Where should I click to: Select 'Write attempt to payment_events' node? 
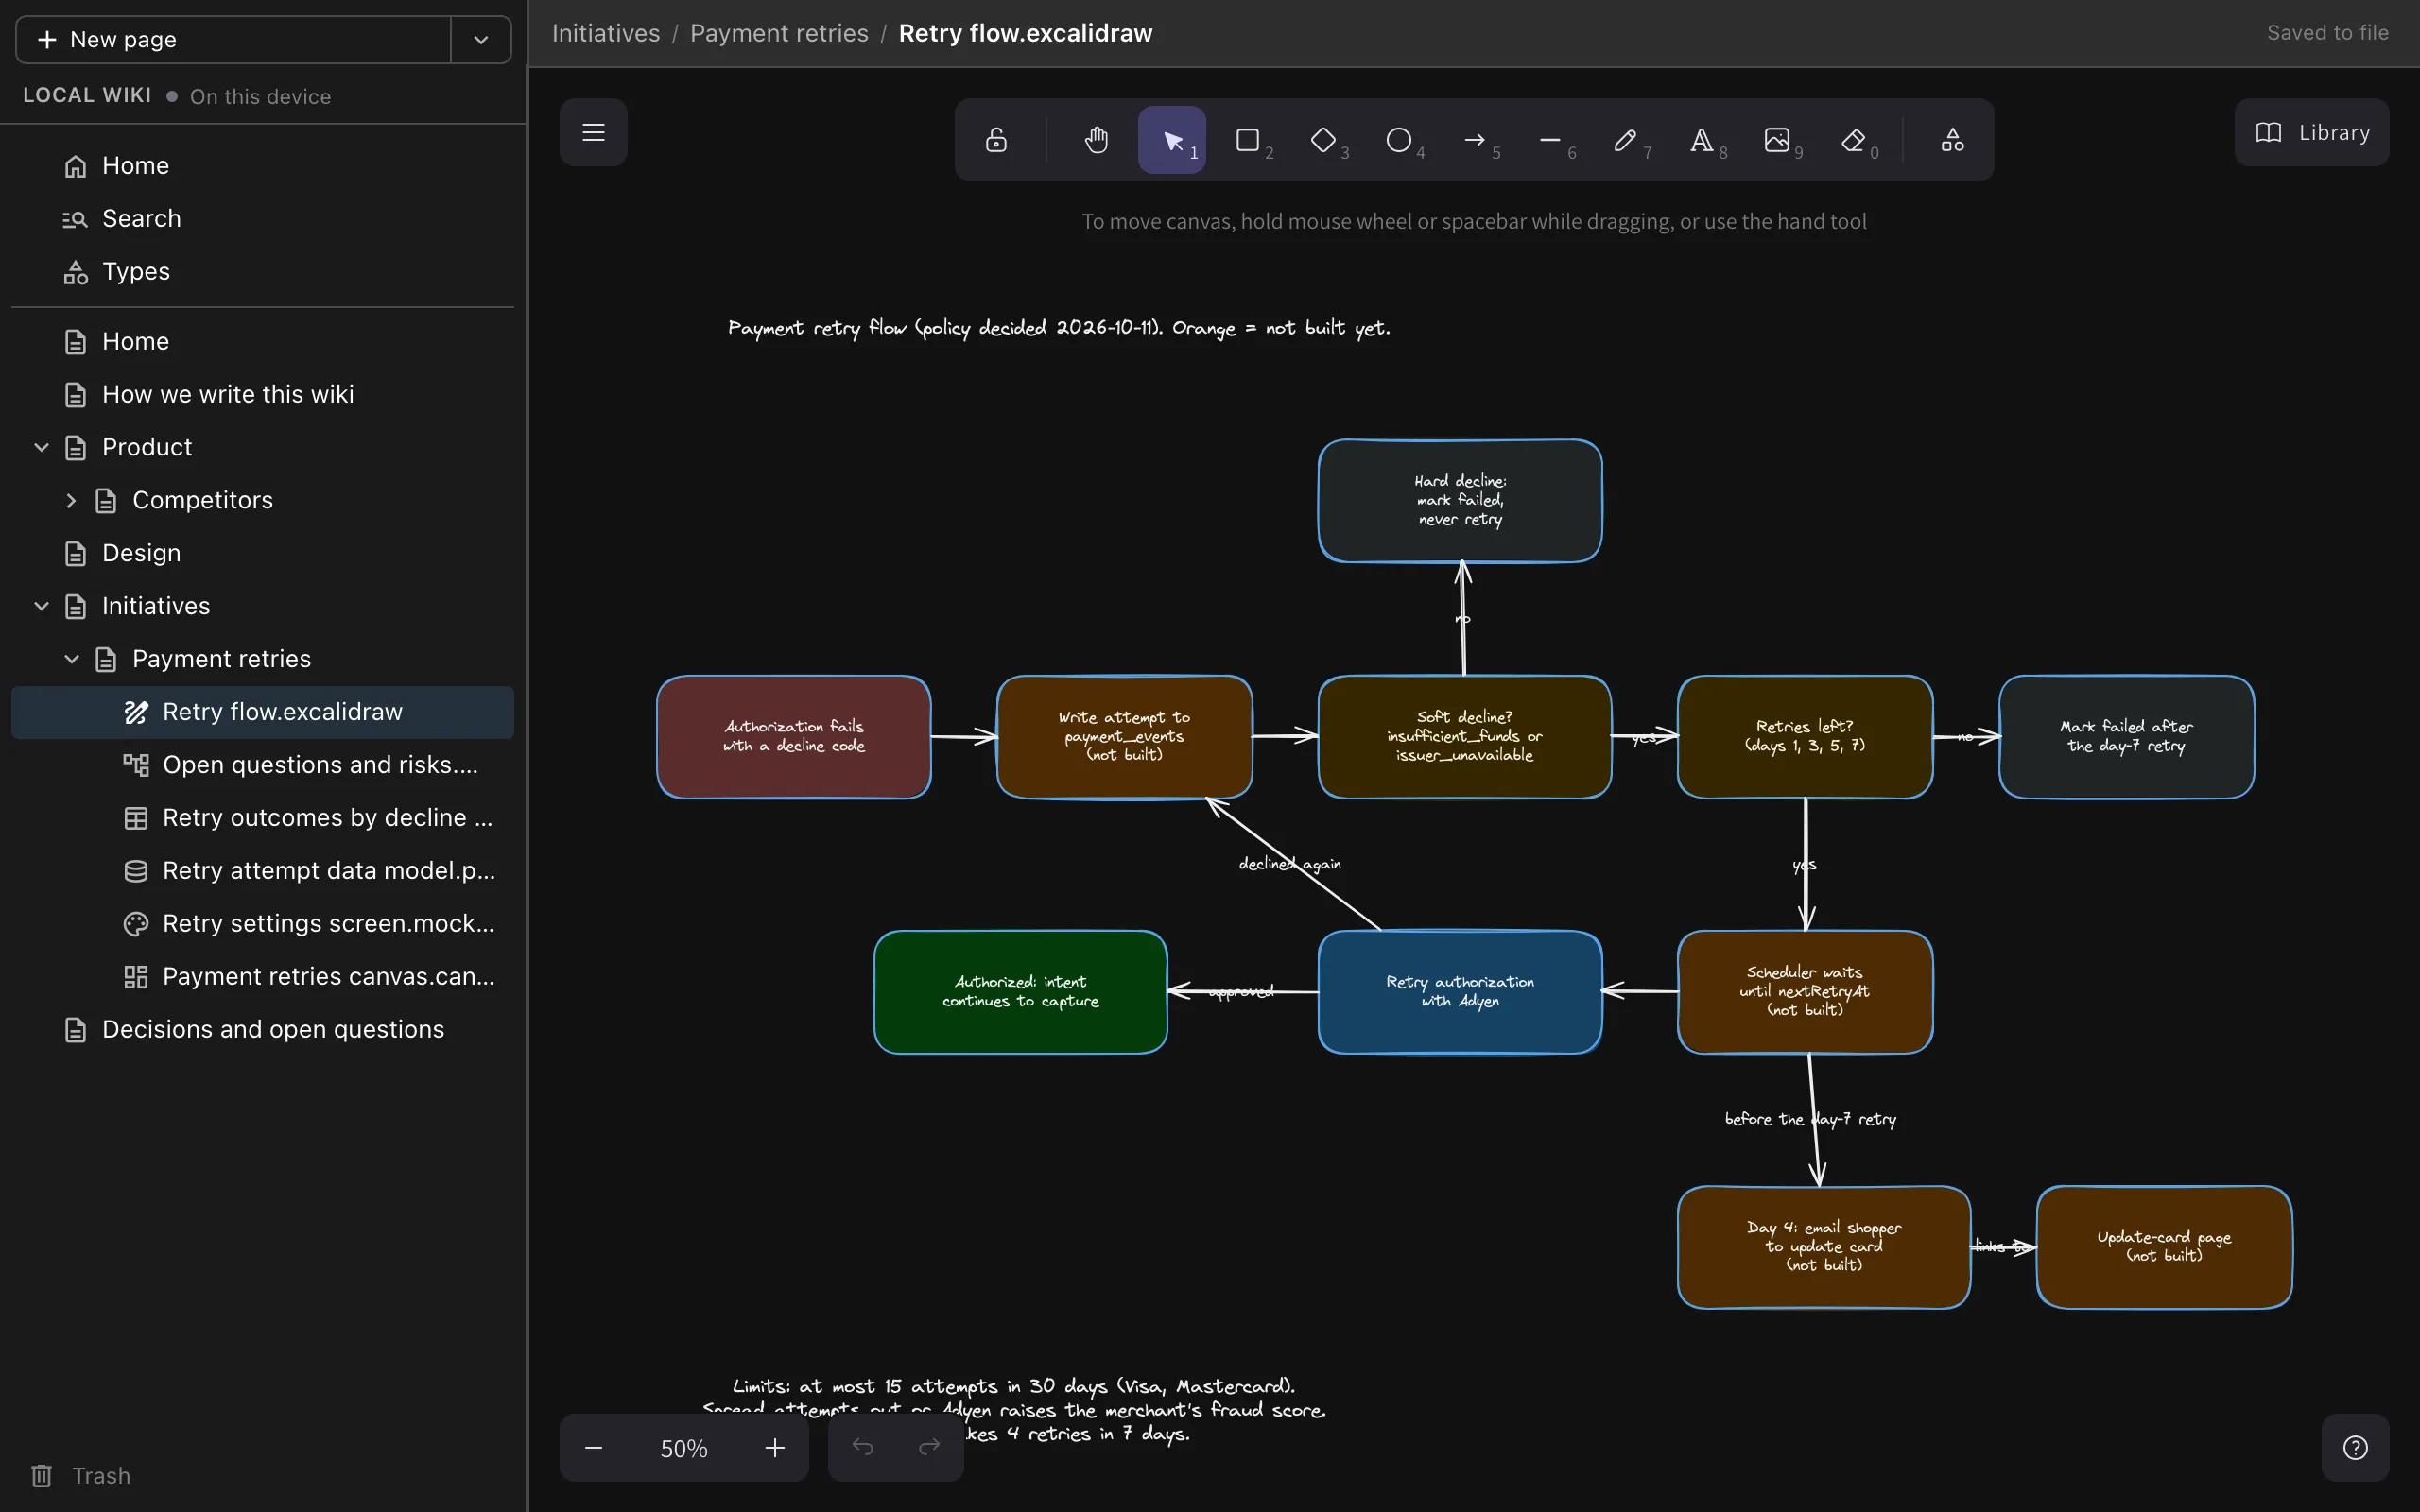1124,737
